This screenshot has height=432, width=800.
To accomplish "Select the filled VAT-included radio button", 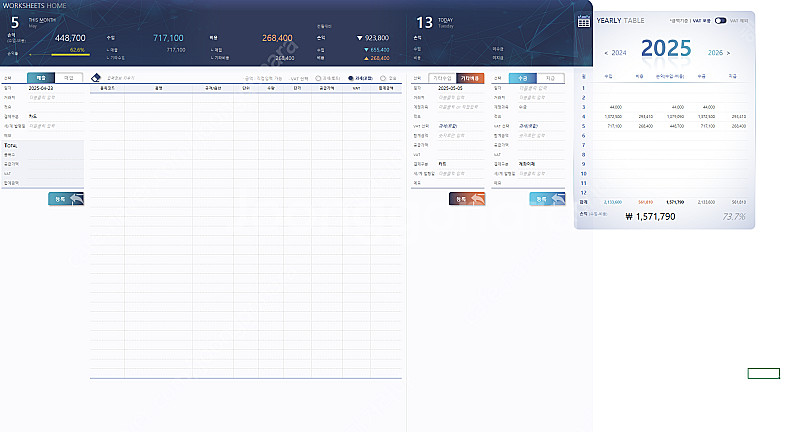I will coord(351,78).
